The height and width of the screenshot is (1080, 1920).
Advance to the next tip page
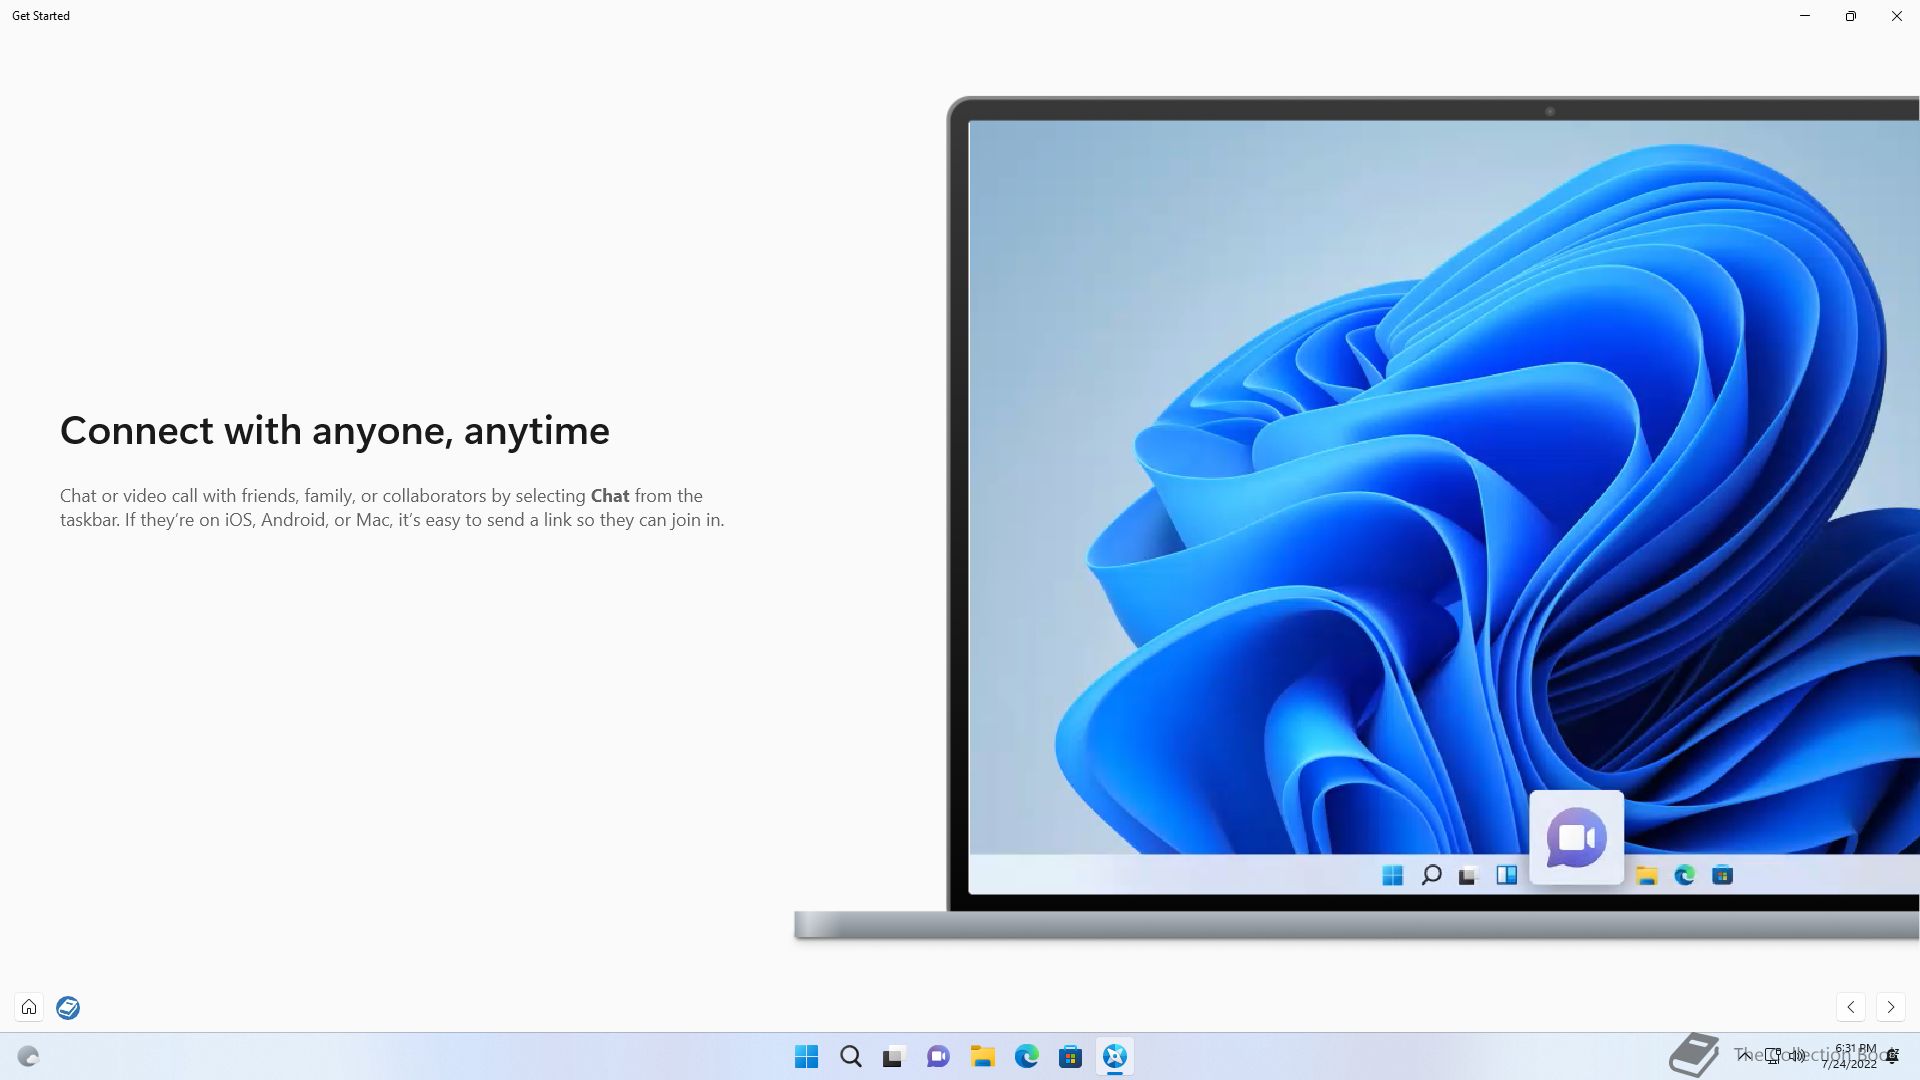coord(1890,1007)
